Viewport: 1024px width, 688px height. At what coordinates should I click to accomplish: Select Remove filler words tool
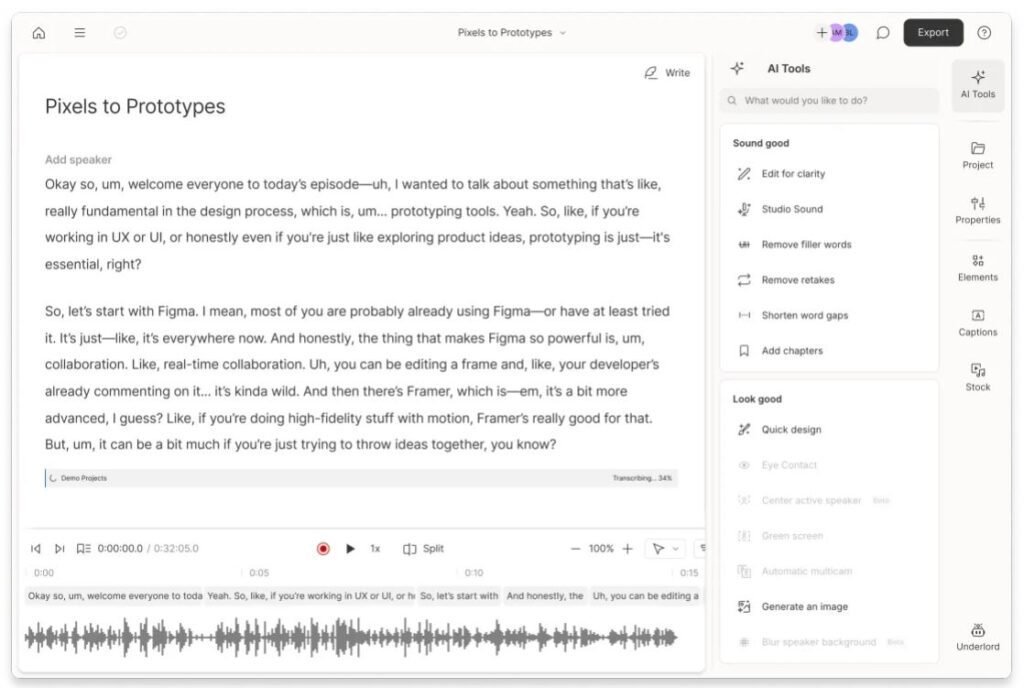pos(806,245)
